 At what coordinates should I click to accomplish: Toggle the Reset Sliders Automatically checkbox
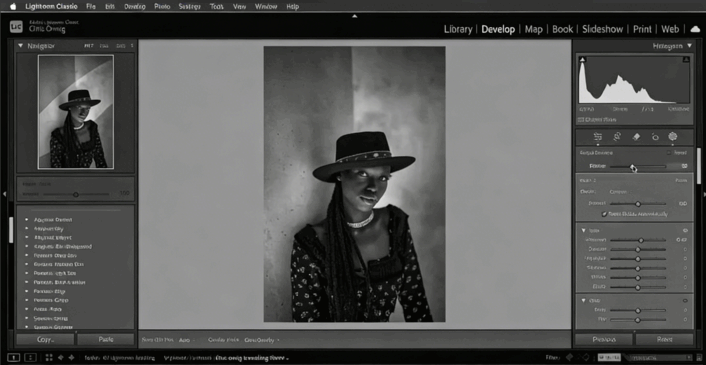pos(604,215)
